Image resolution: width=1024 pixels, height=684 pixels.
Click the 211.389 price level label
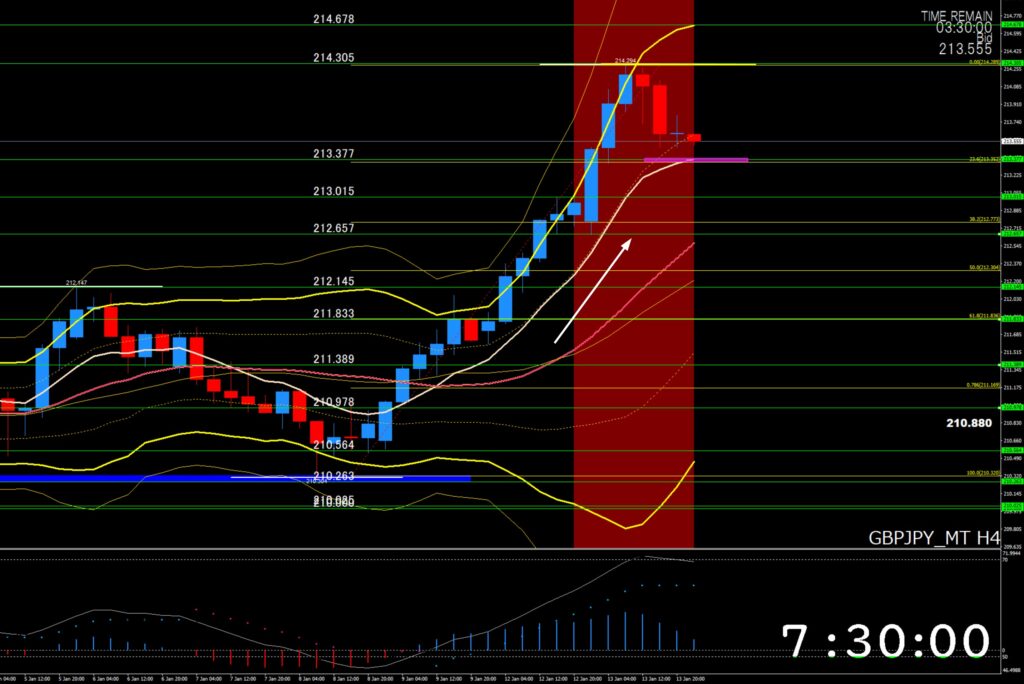click(334, 359)
